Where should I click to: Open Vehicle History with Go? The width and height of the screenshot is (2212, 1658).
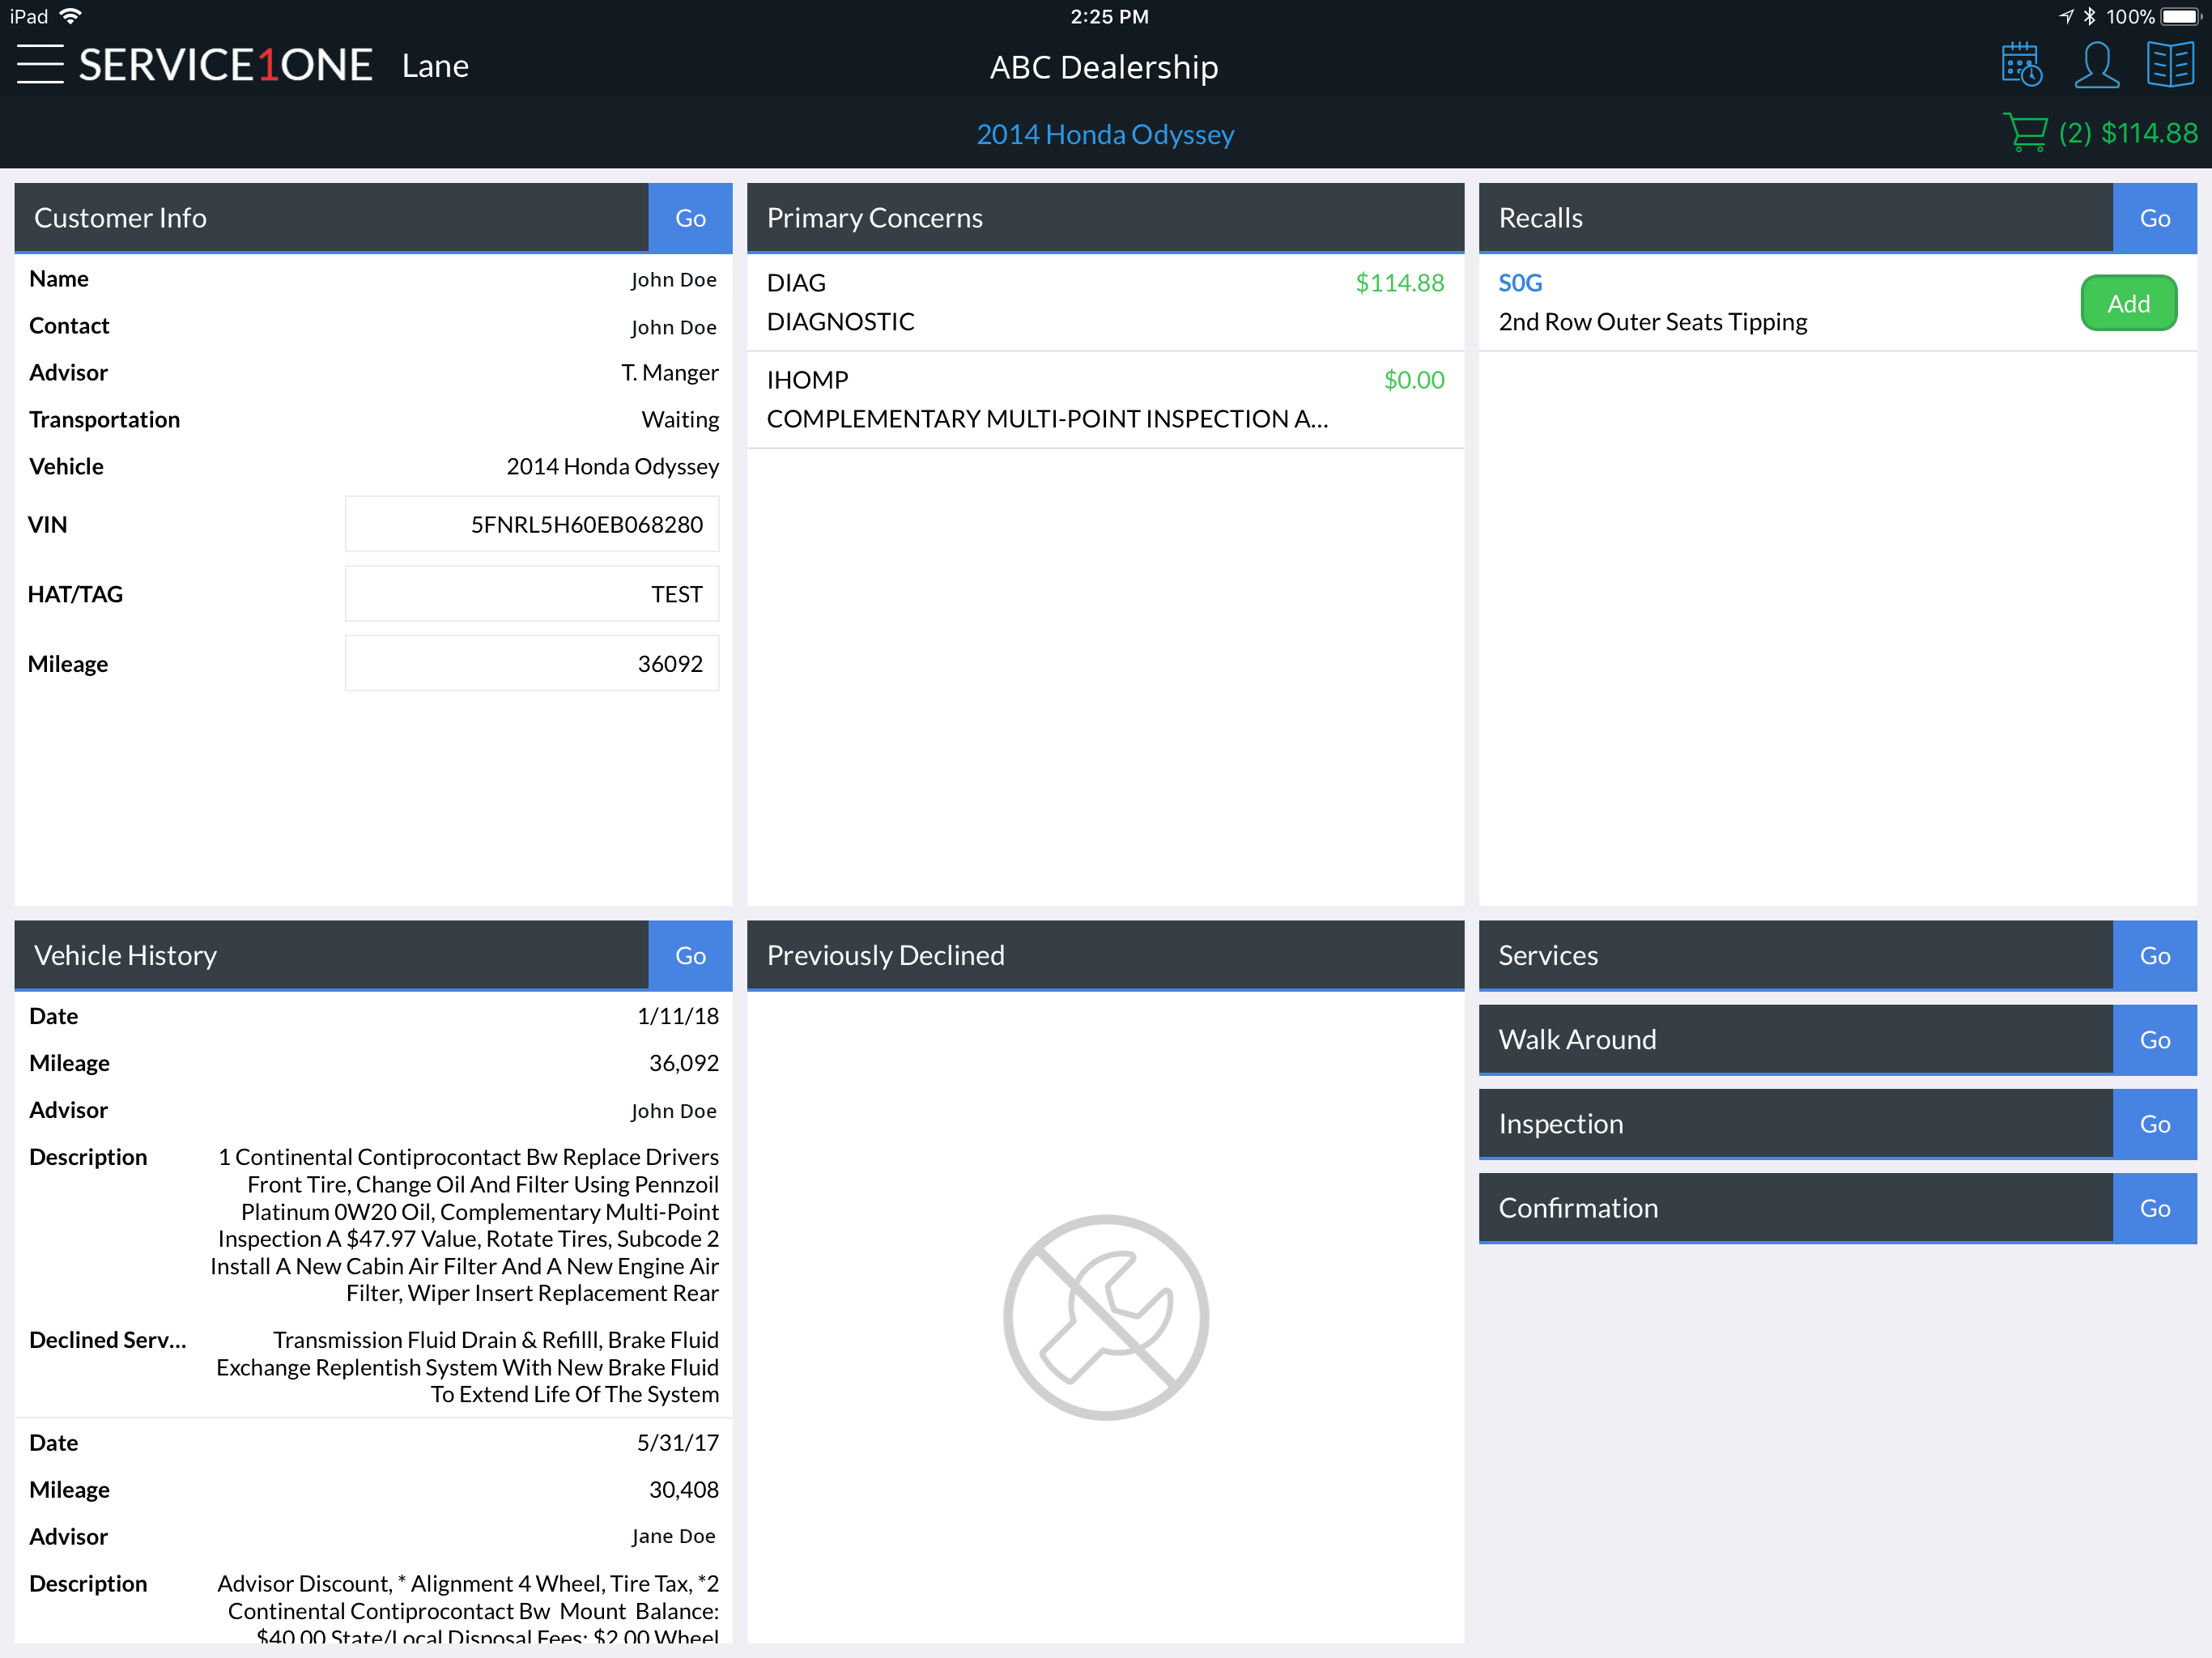[690, 955]
